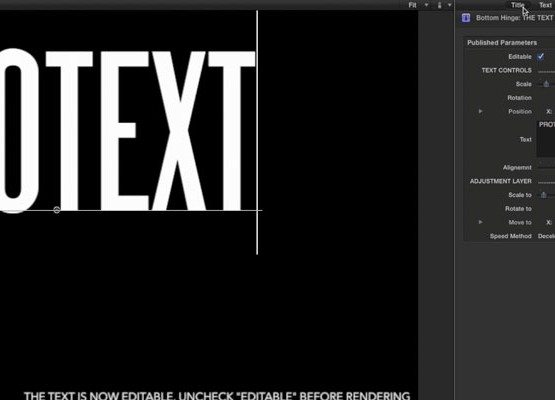Expand the Position parameter disclosure triangle
555x400 pixels.
(x=480, y=112)
